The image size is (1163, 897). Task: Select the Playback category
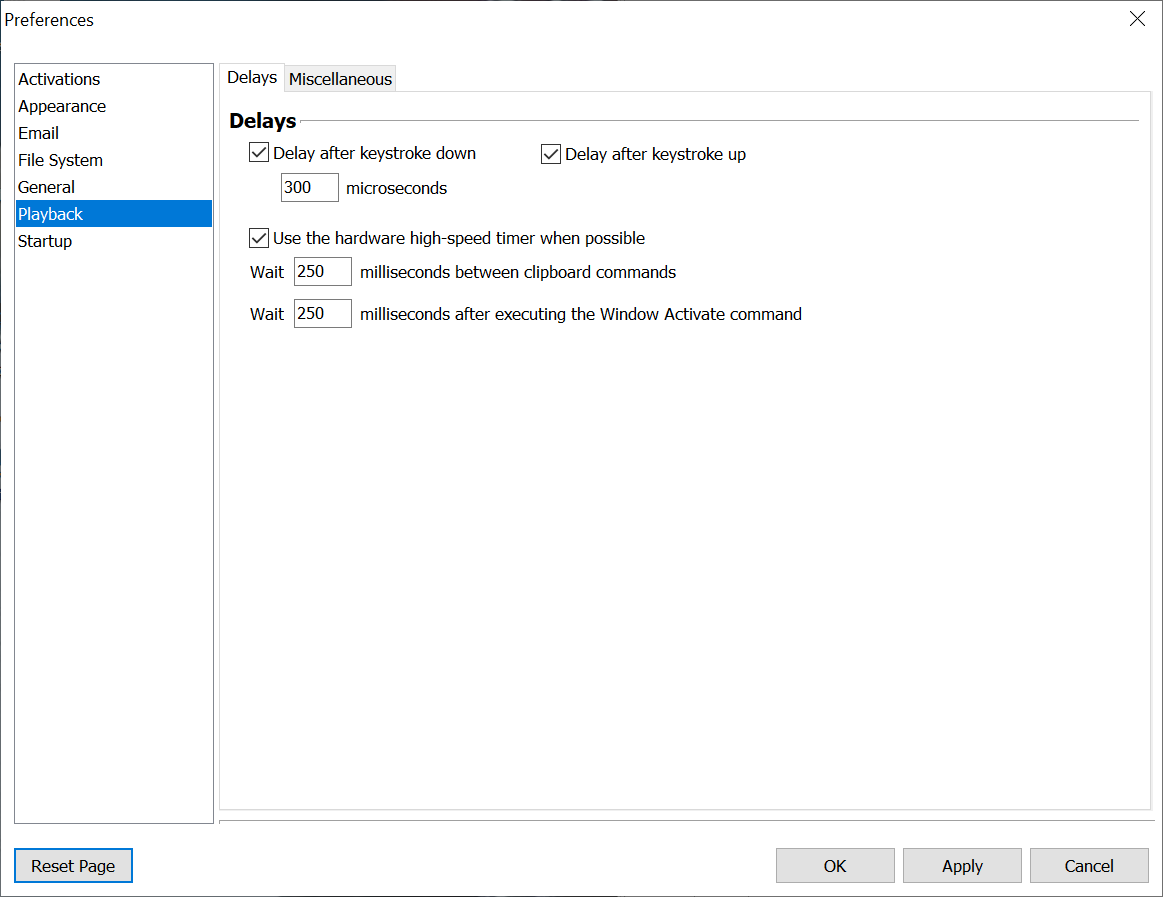coord(50,214)
